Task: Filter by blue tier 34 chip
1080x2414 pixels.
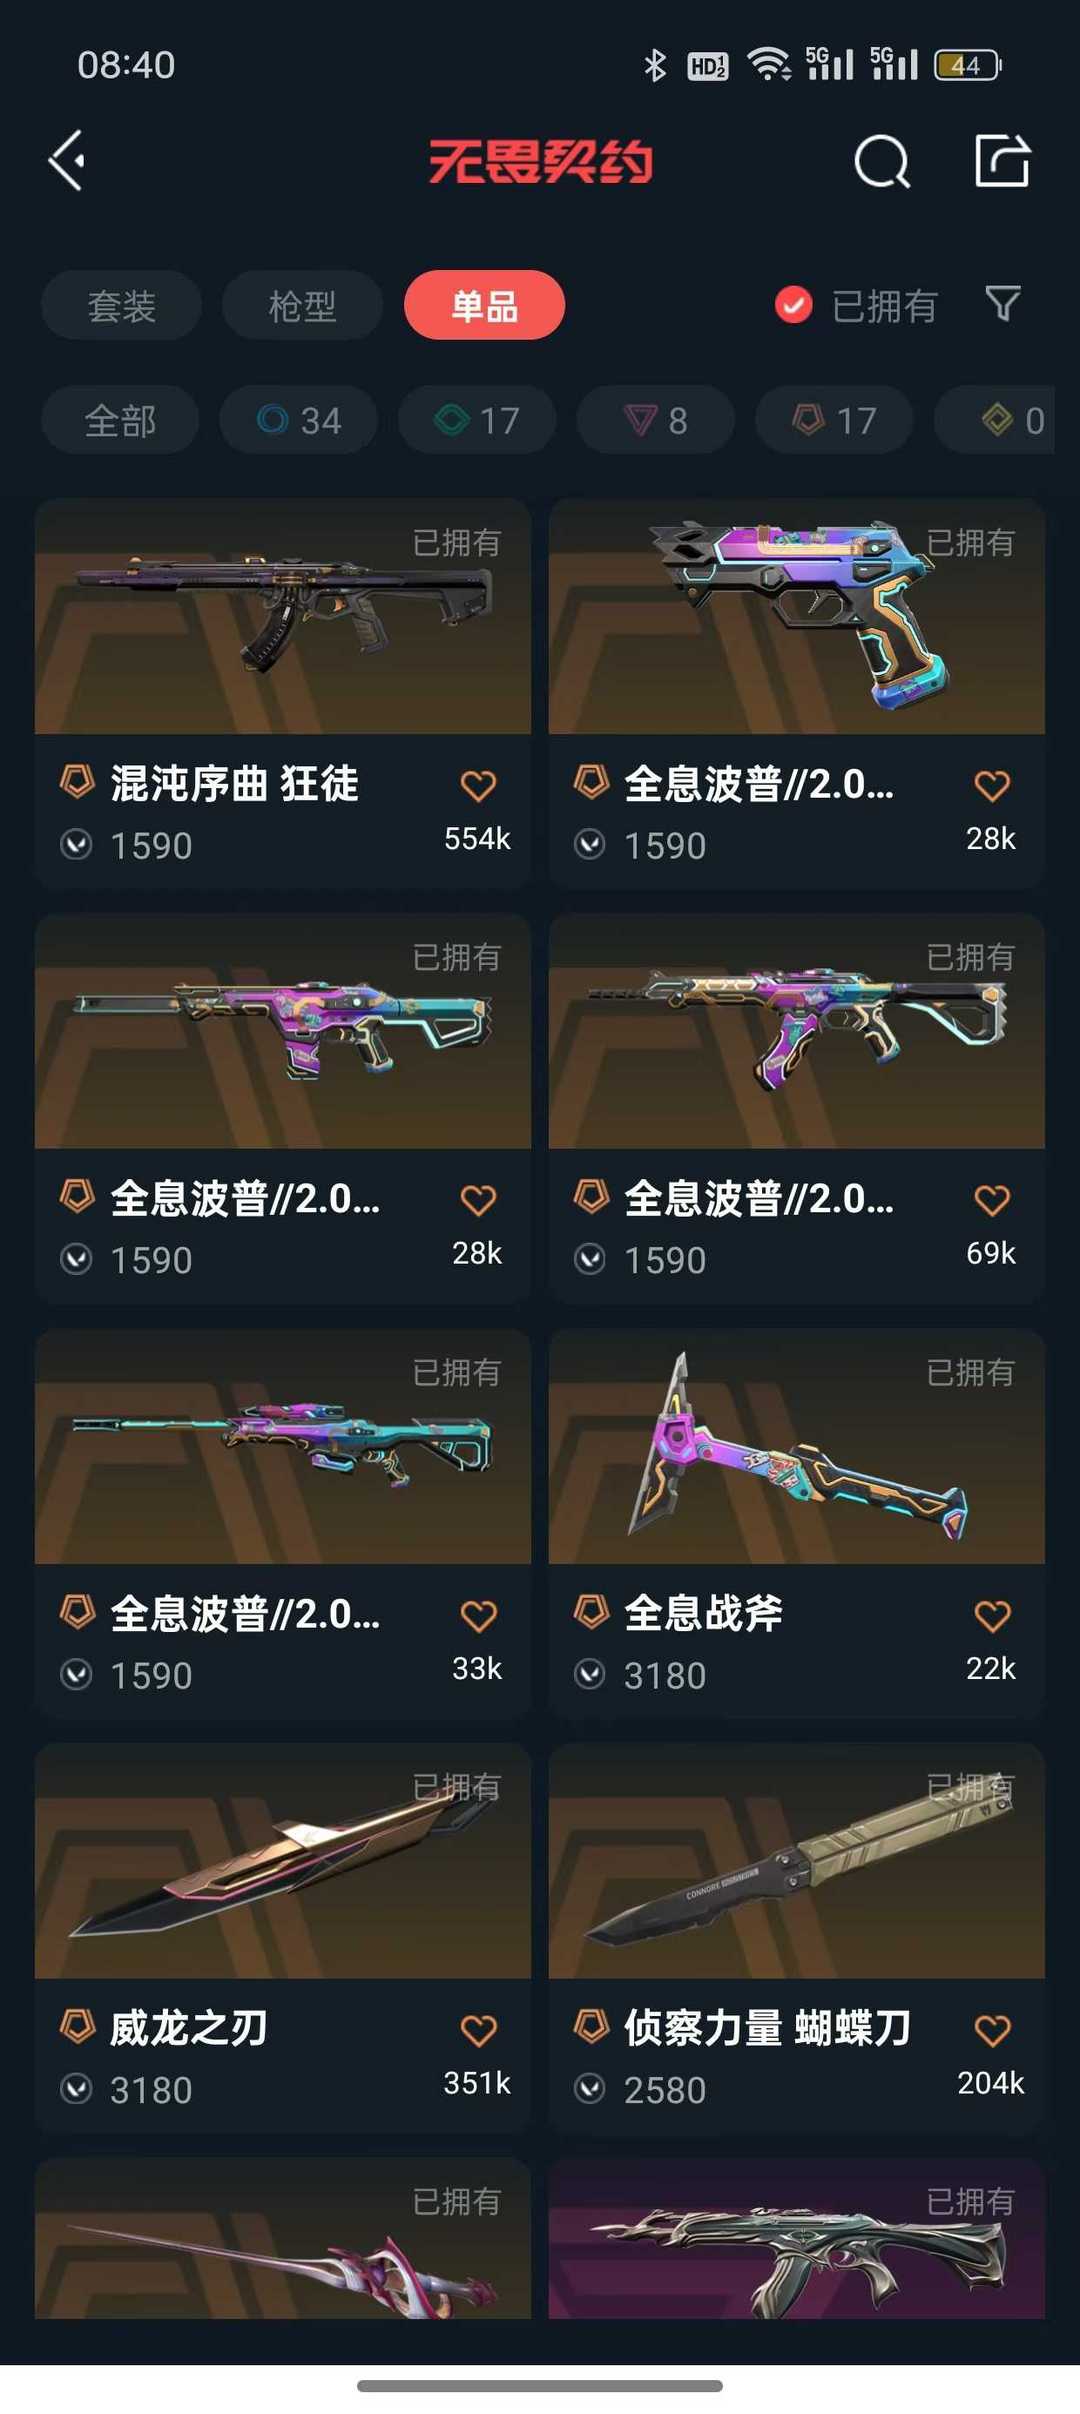Action: [x=299, y=420]
